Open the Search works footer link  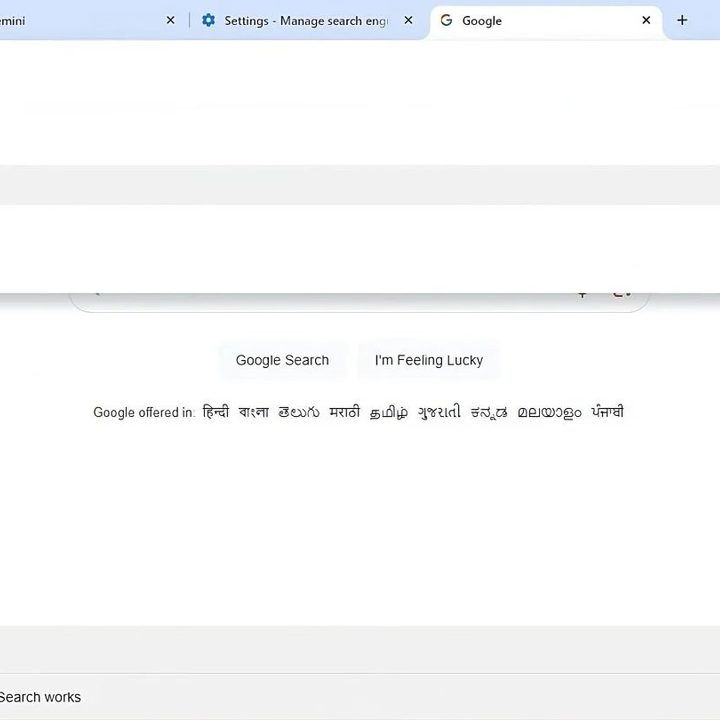(x=40, y=697)
